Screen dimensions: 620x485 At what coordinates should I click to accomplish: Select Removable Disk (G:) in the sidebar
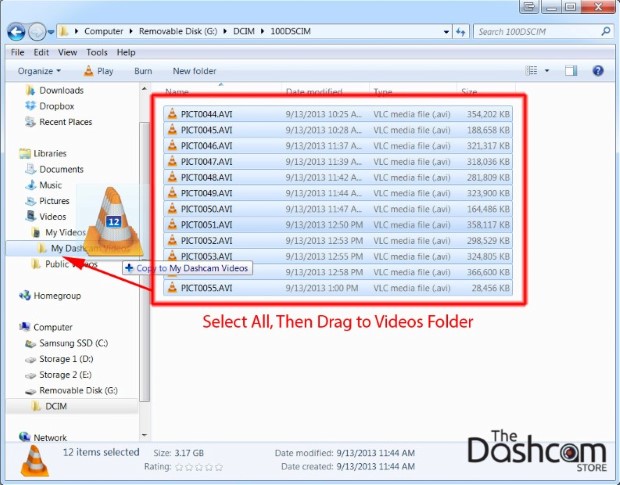point(77,390)
